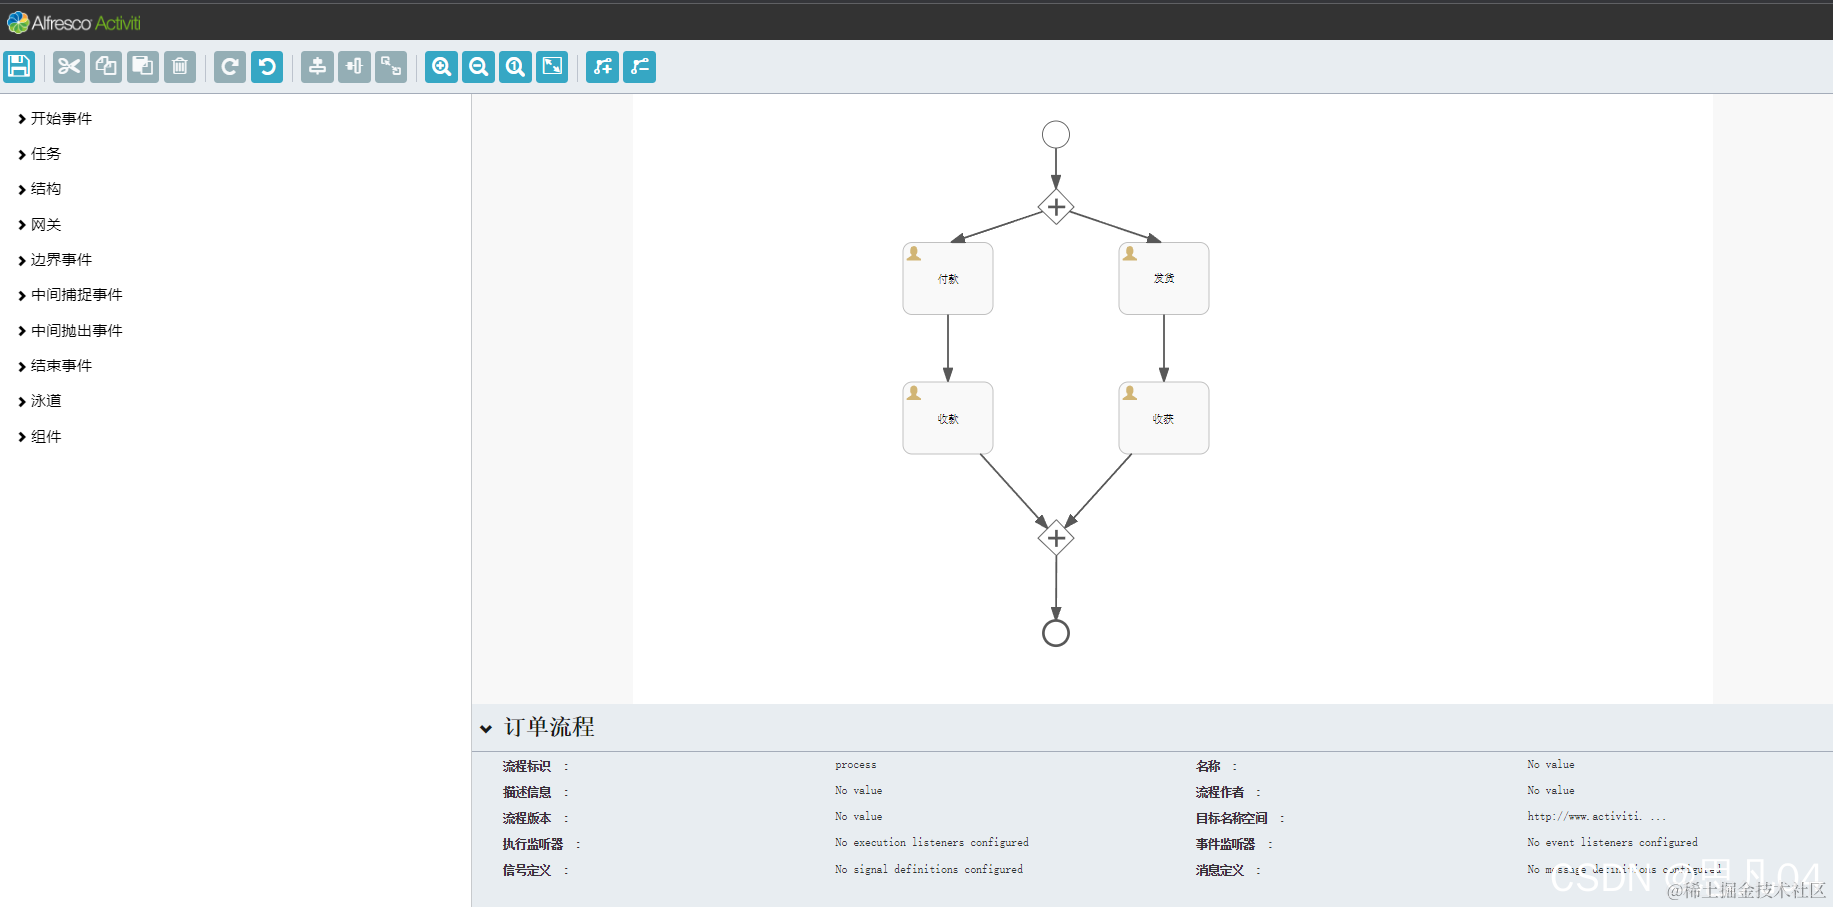Click the 流程标识 value field
Image resolution: width=1833 pixels, height=907 pixels.
point(855,764)
